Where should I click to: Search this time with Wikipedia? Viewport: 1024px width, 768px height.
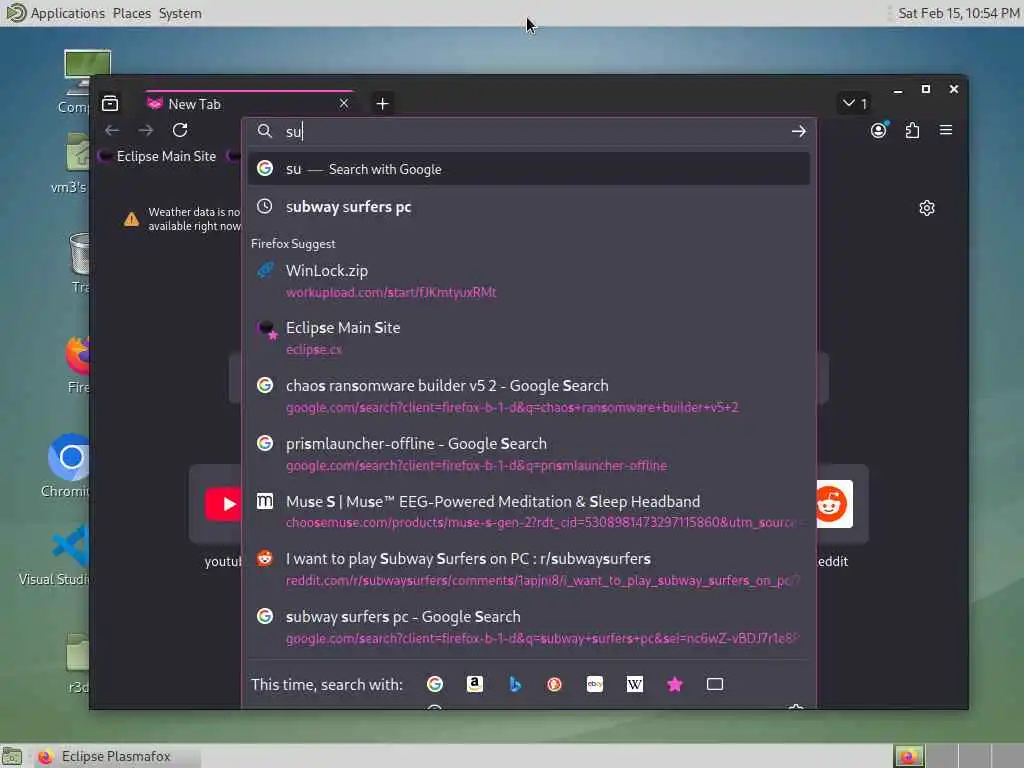tap(635, 684)
